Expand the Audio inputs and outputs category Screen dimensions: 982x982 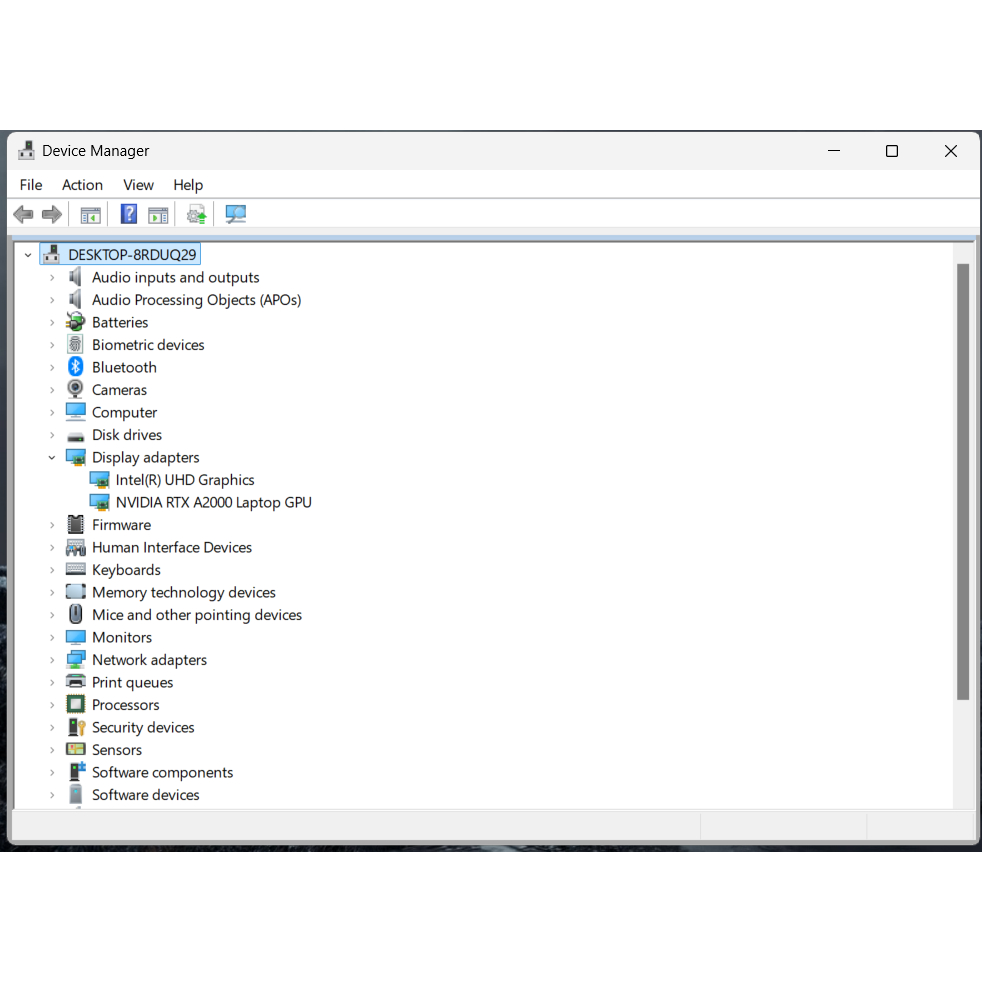pos(52,277)
